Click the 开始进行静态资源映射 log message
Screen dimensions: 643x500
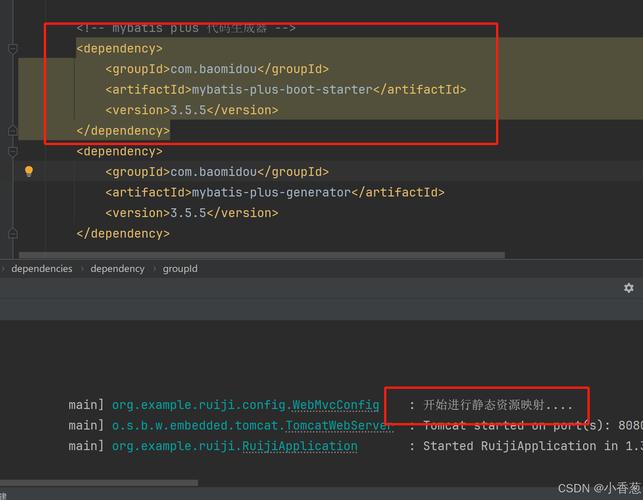click(497, 405)
